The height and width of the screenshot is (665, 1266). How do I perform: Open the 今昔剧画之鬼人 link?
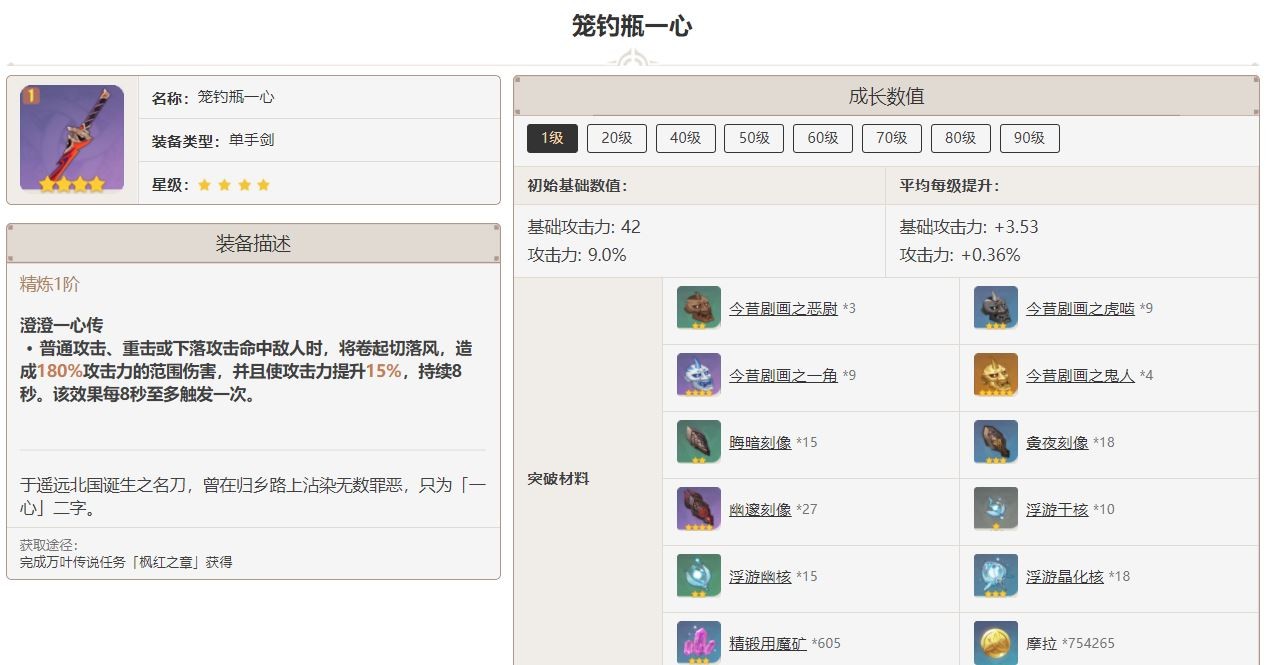[x=1080, y=376]
